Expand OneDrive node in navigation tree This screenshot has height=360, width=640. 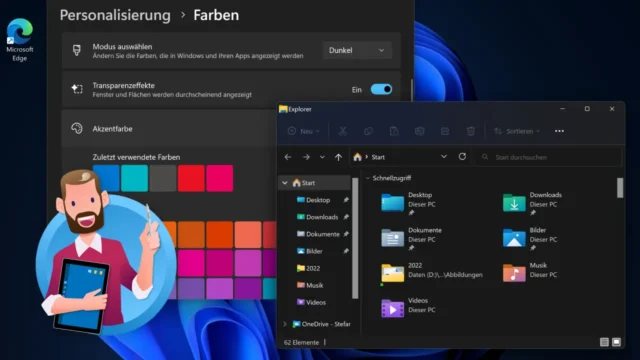tap(285, 324)
